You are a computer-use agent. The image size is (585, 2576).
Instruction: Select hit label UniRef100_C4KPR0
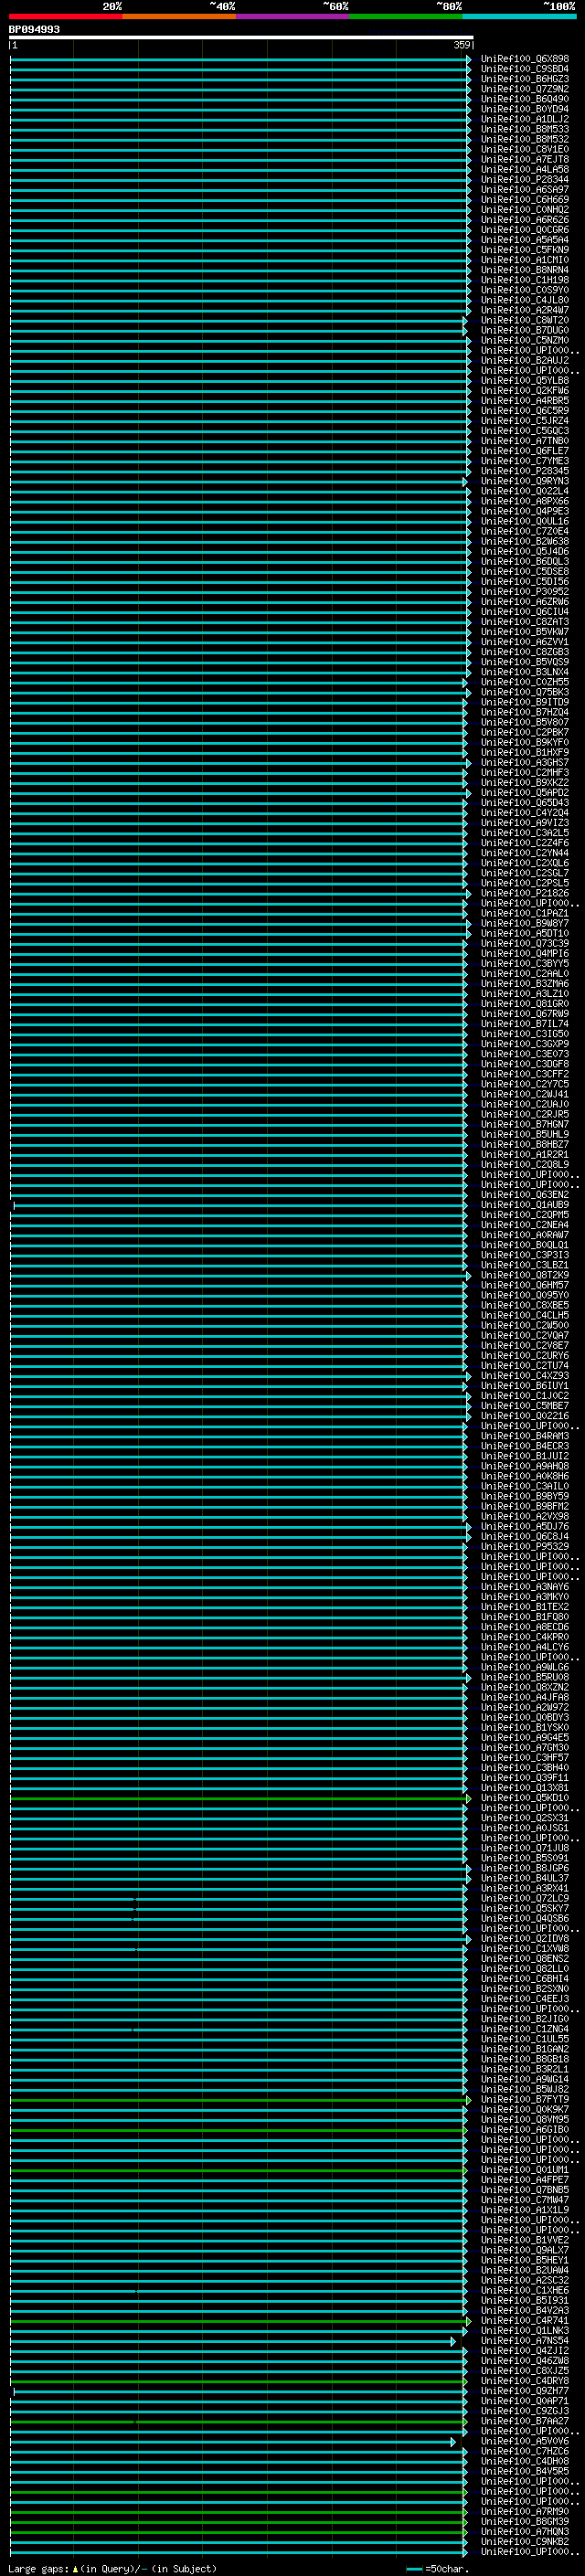pyautogui.click(x=525, y=1637)
